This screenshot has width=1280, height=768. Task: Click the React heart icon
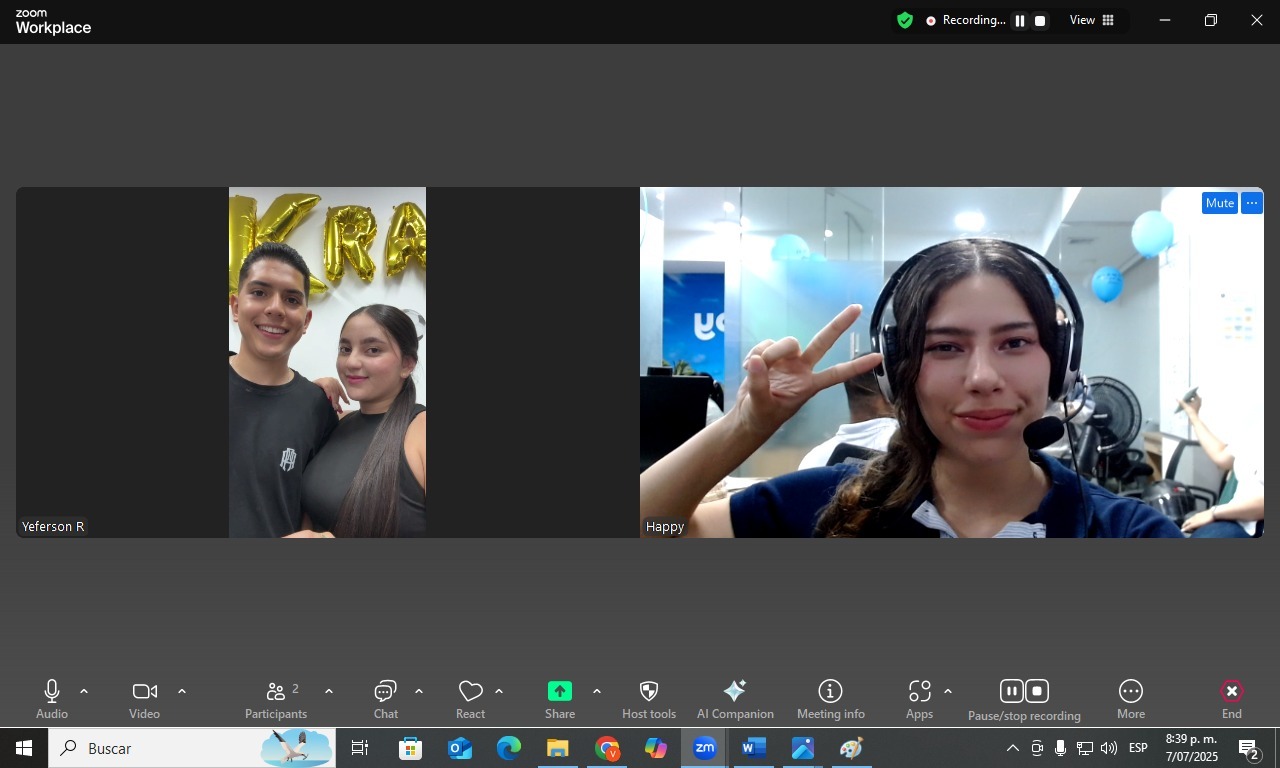[x=470, y=692]
